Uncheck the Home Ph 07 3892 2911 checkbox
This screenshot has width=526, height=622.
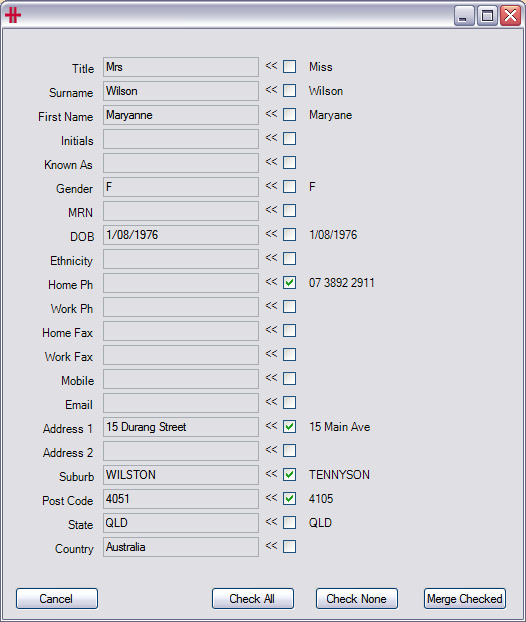[290, 282]
